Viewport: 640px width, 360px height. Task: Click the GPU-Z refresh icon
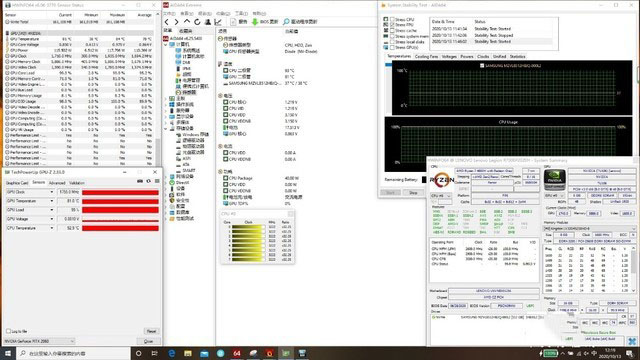149,181
